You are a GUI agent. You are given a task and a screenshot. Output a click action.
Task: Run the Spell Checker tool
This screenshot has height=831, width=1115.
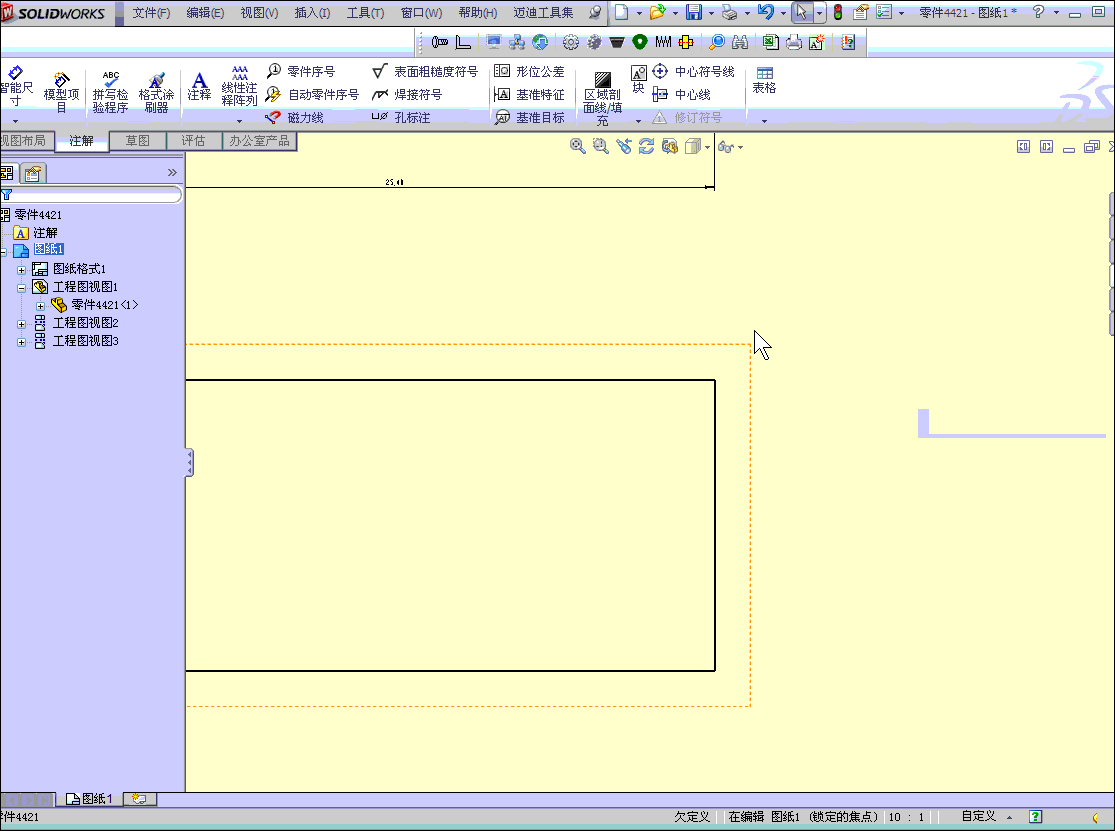tap(110, 92)
